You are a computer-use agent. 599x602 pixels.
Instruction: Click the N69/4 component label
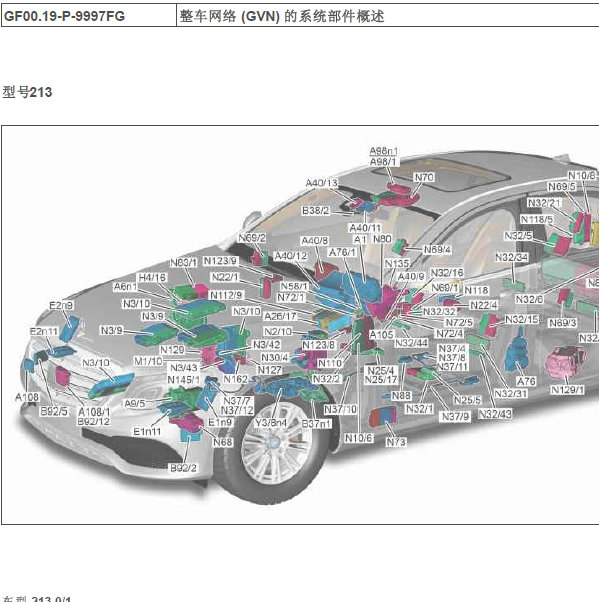tap(437, 250)
